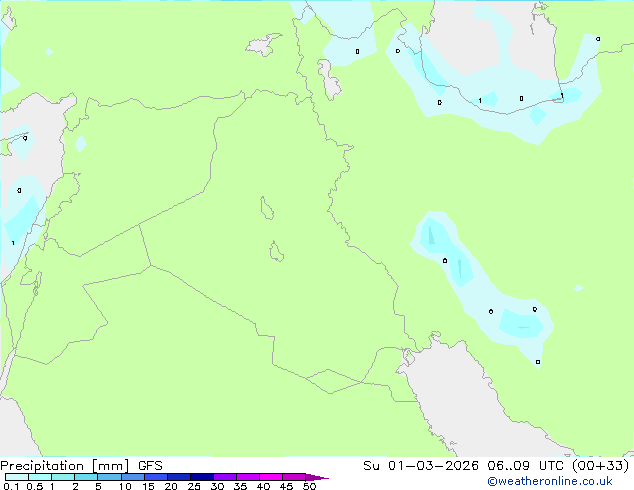Image resolution: width=634 pixels, height=490 pixels.
Task: Choose the legend swatch between 20 and 25
Action: pos(179,477)
